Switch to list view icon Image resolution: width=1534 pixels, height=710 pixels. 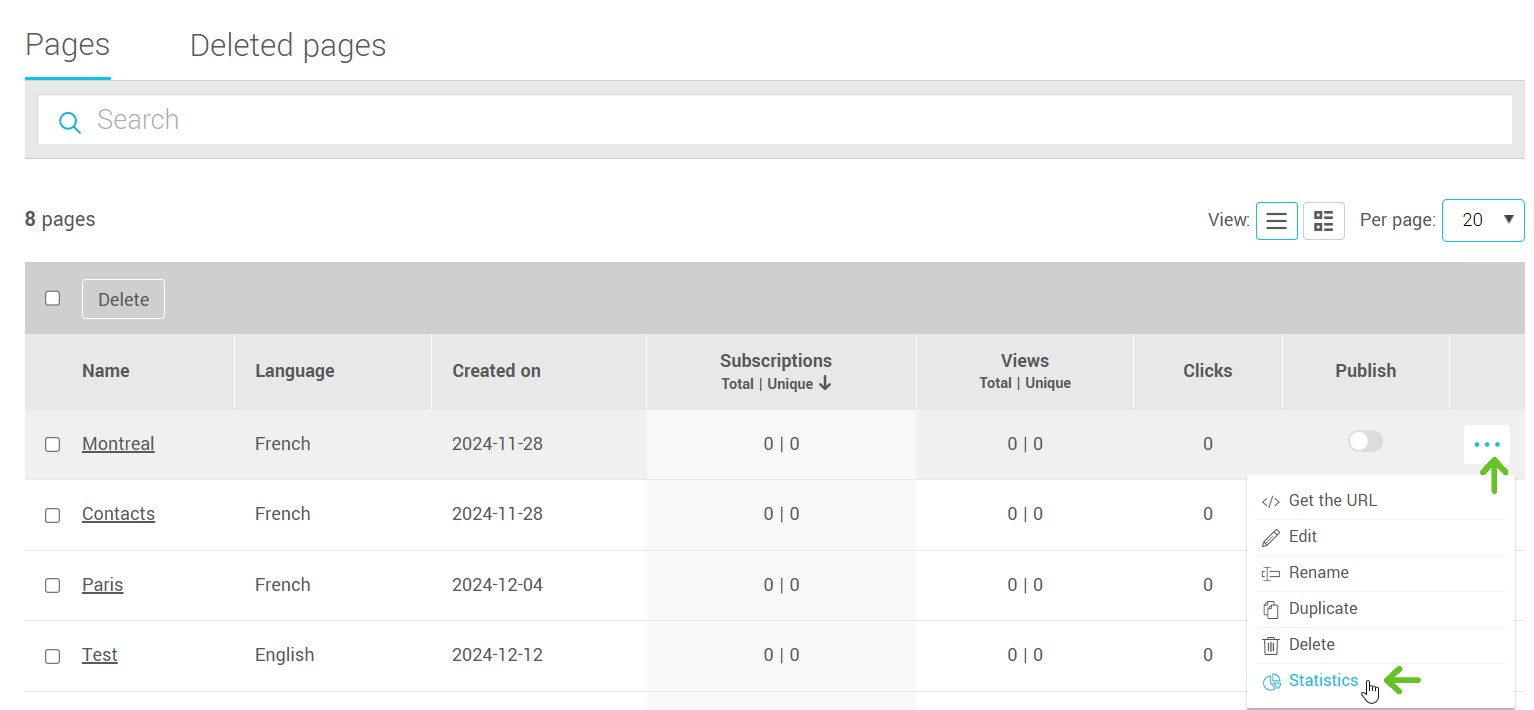coord(1276,221)
